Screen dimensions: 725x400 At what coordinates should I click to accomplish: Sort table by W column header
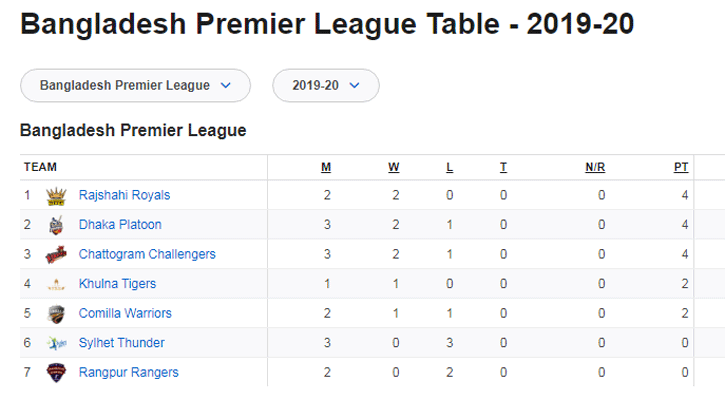393,167
